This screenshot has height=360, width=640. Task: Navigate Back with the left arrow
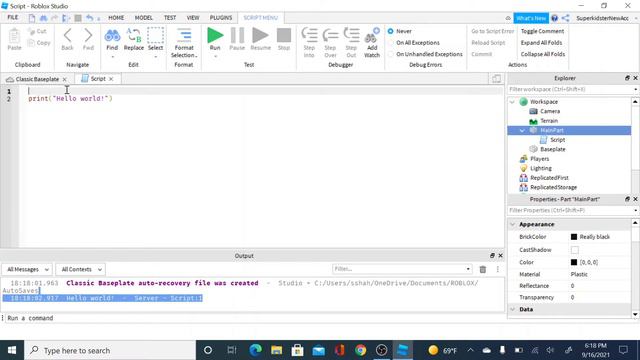coord(67,36)
